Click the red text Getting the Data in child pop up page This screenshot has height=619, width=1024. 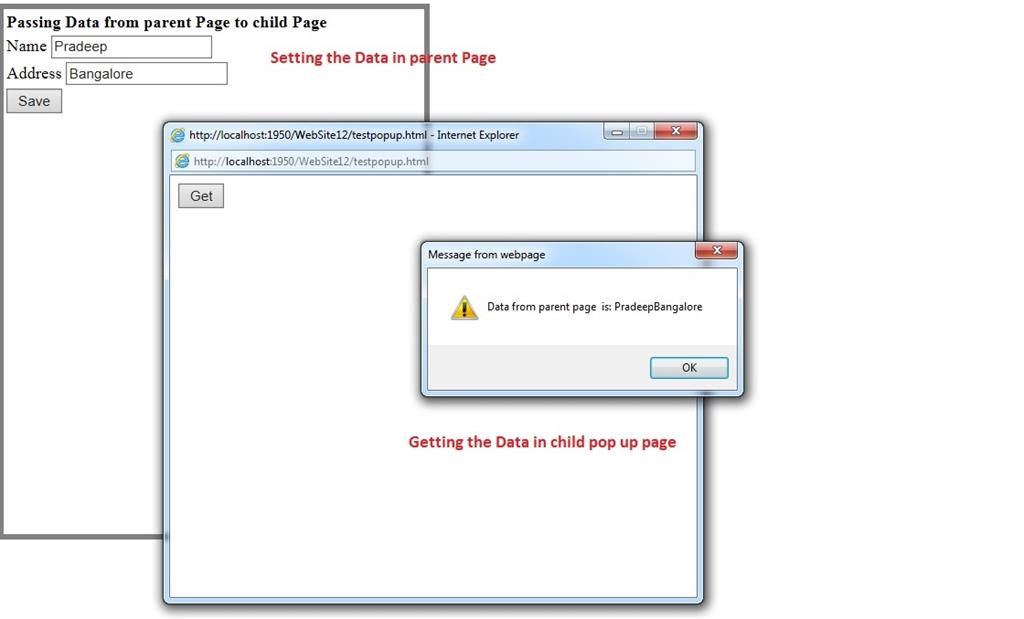click(x=541, y=442)
